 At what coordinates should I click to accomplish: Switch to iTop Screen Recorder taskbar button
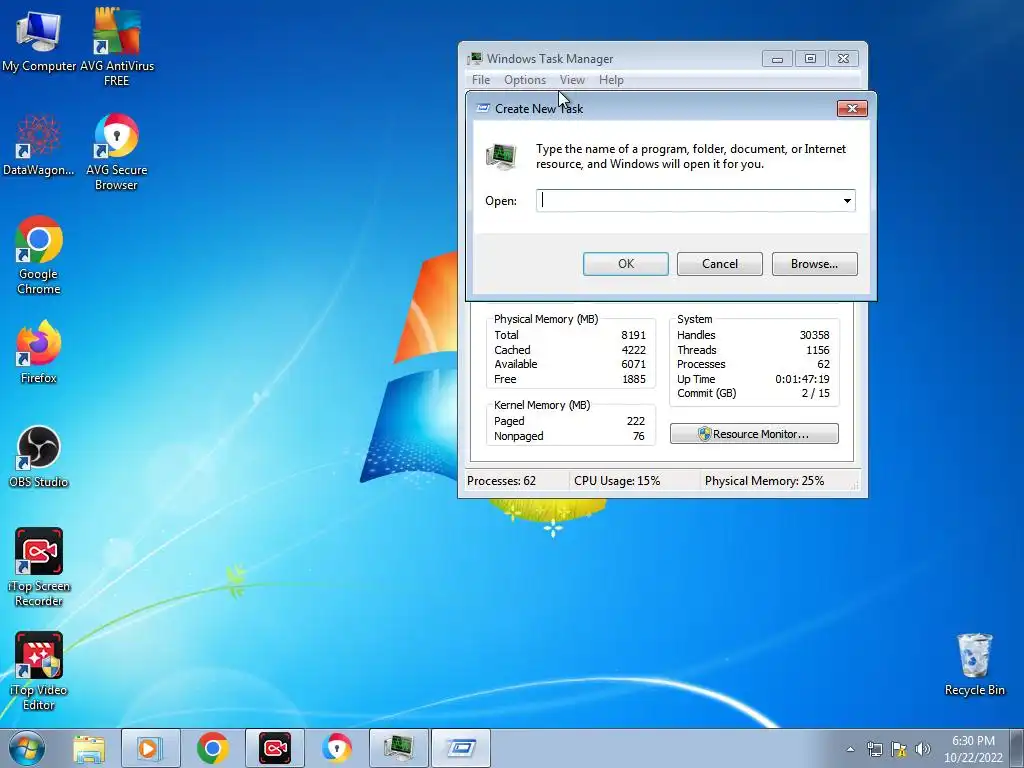275,748
